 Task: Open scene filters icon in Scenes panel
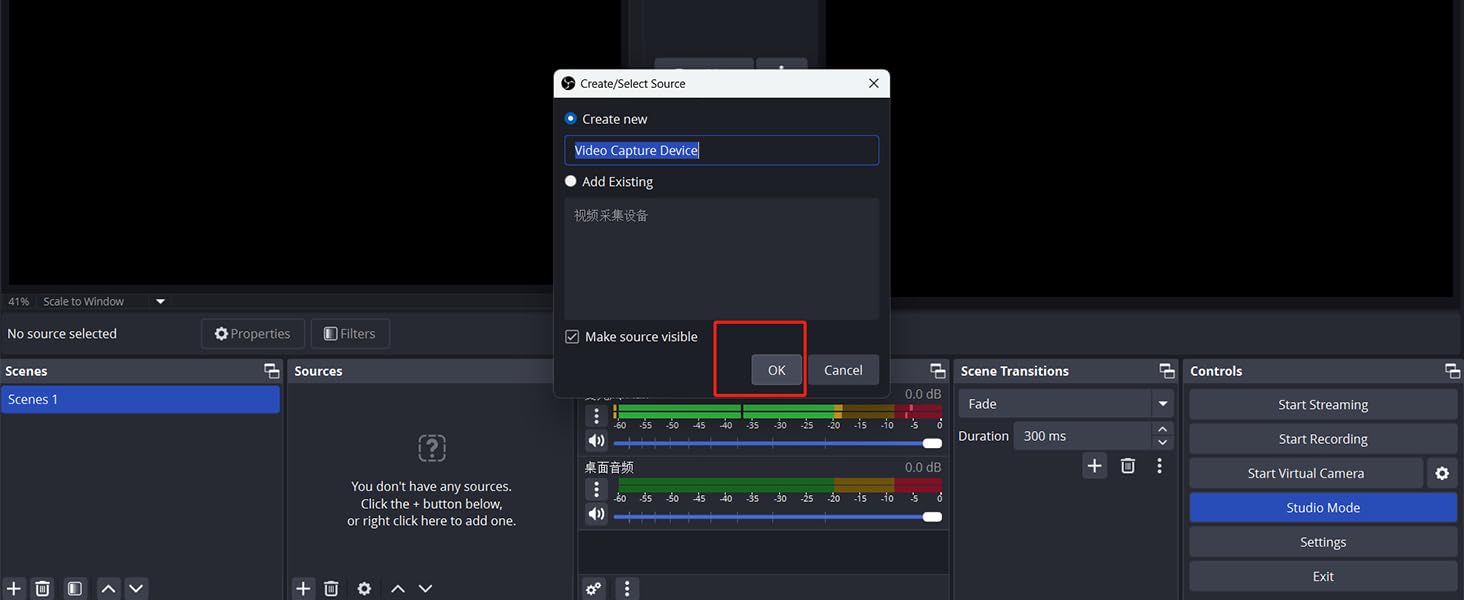point(75,588)
